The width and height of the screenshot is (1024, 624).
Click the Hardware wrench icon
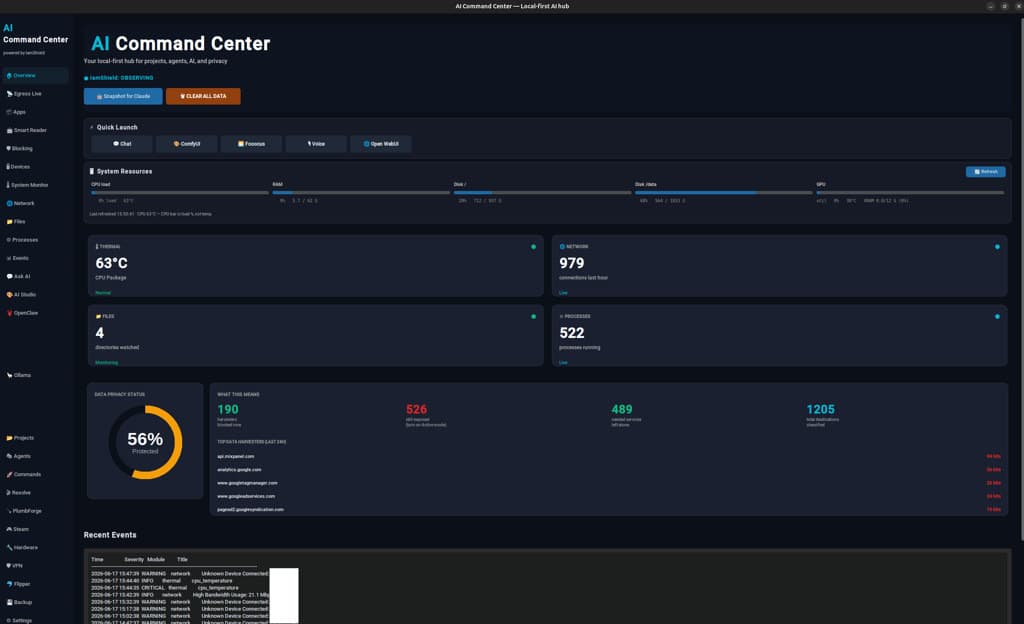coord(9,548)
